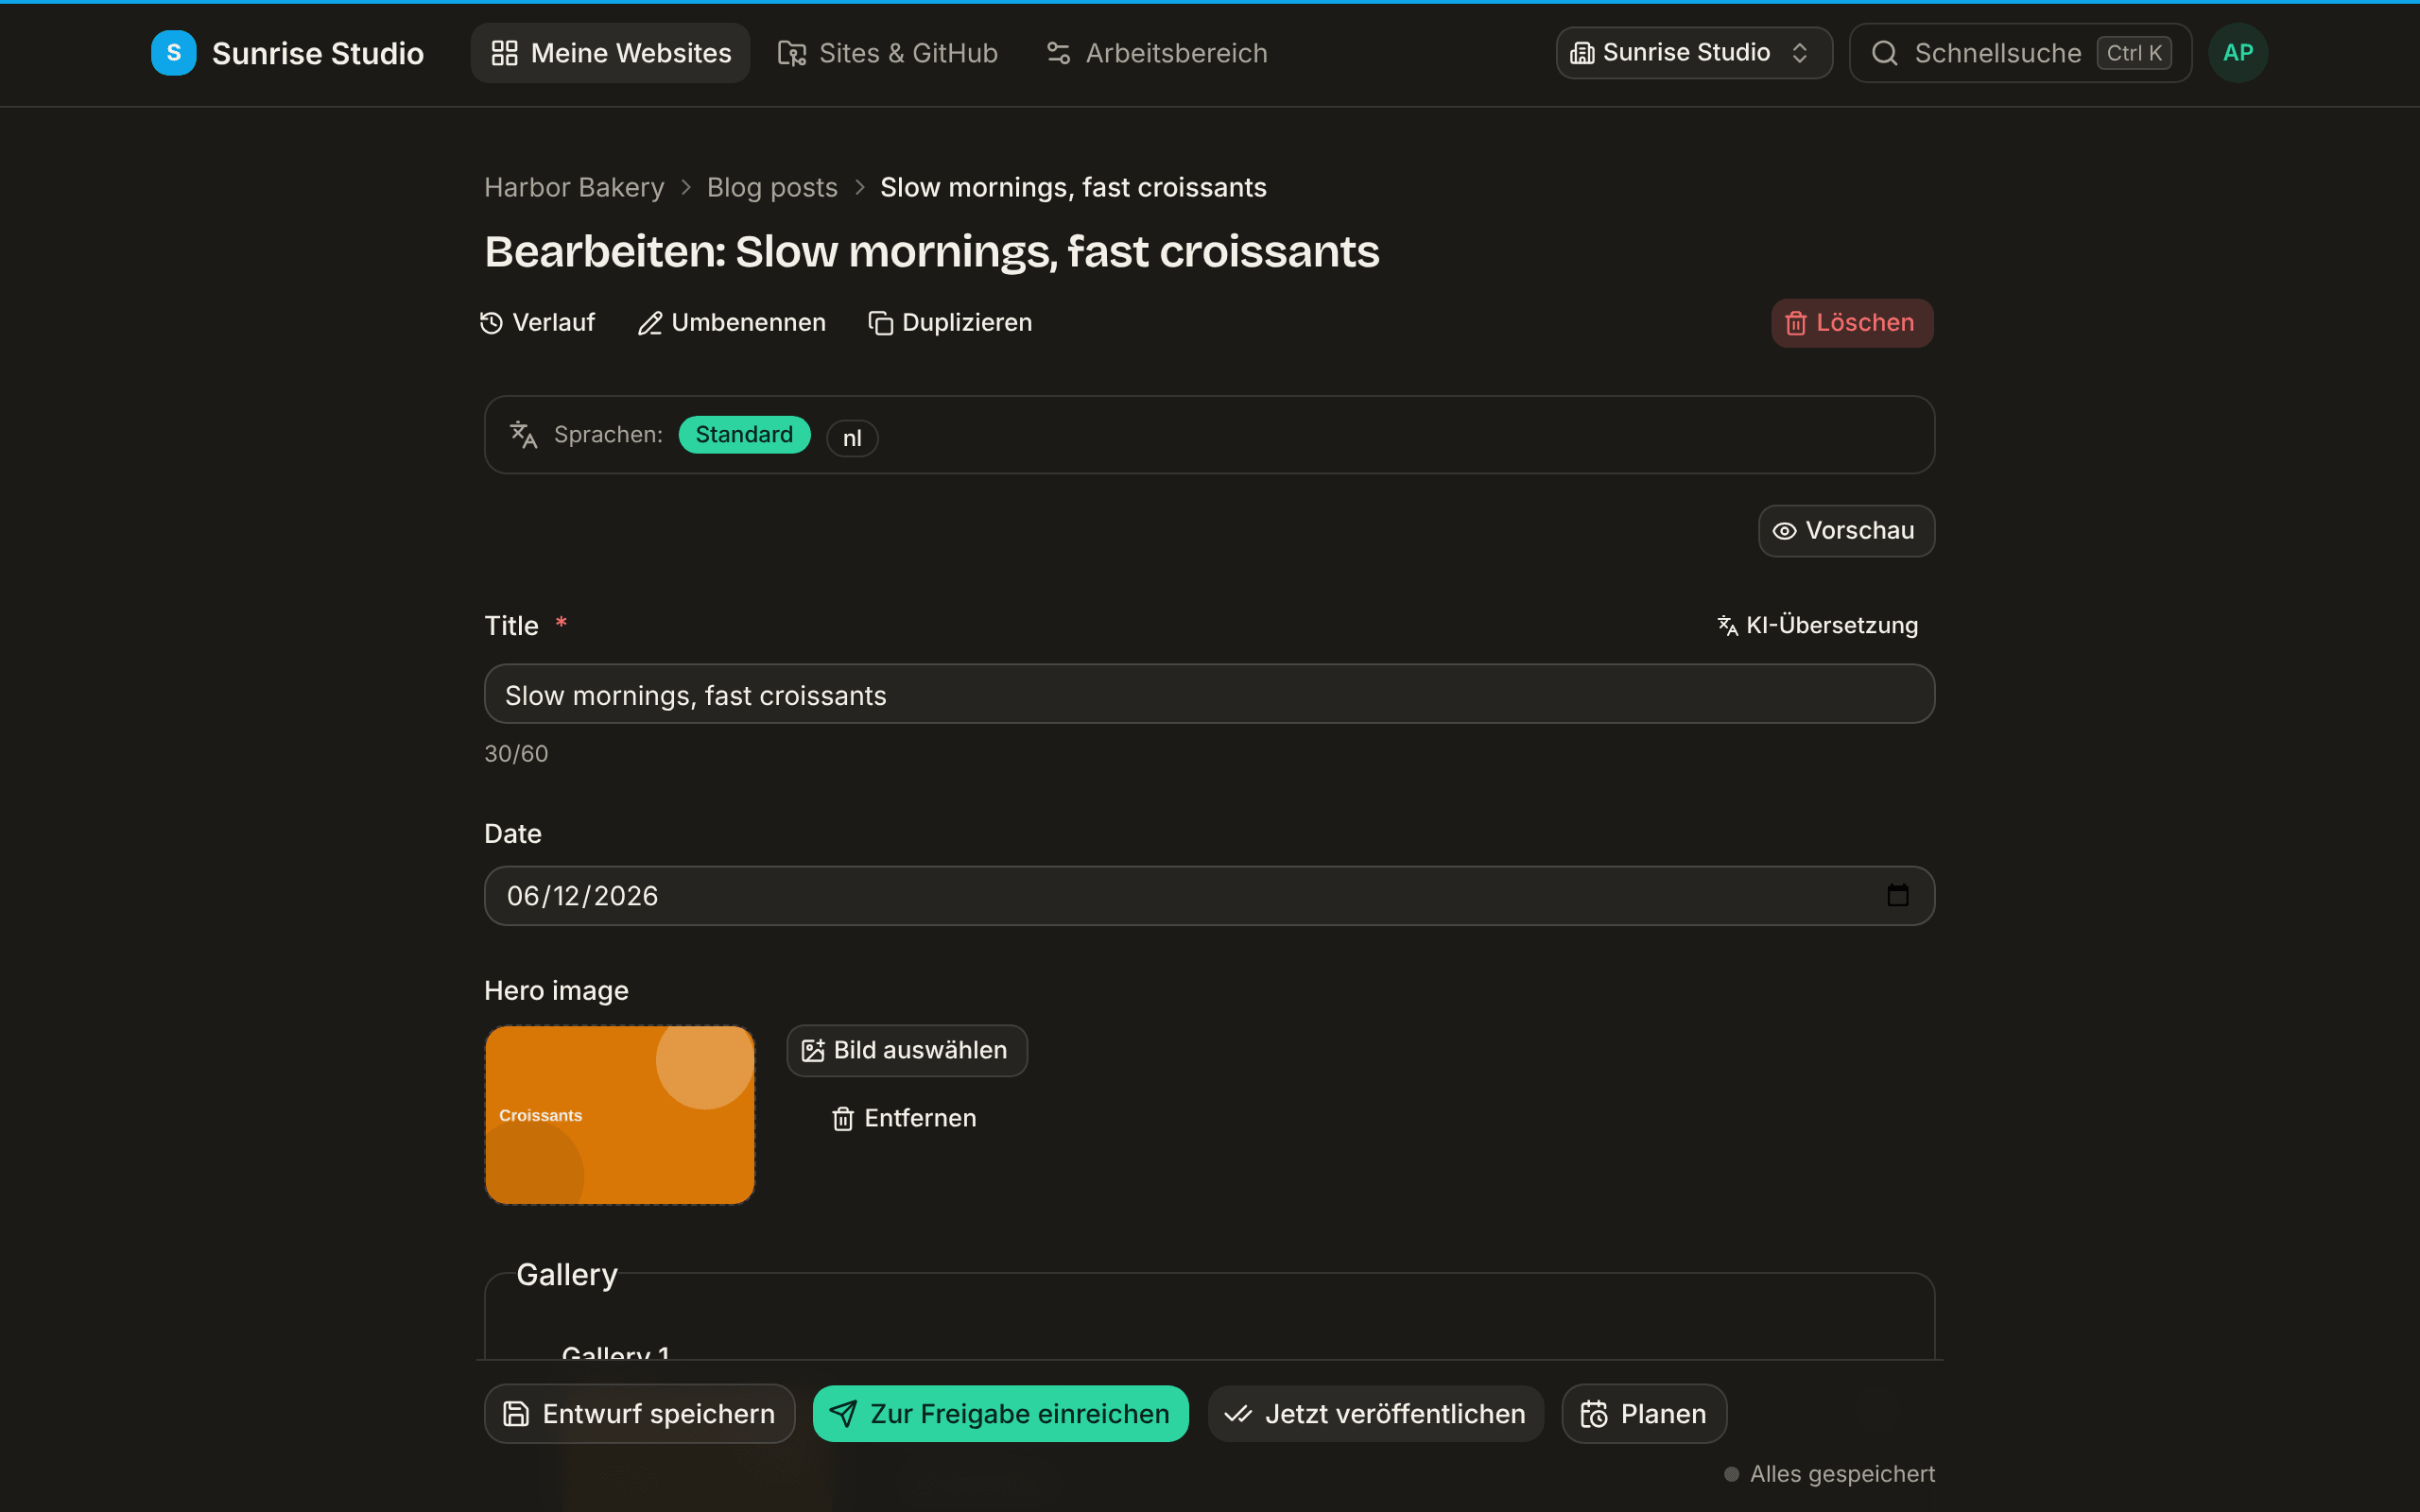Click the Schnellsuche search field
This screenshot has height=1512, width=2420.
(2020, 53)
